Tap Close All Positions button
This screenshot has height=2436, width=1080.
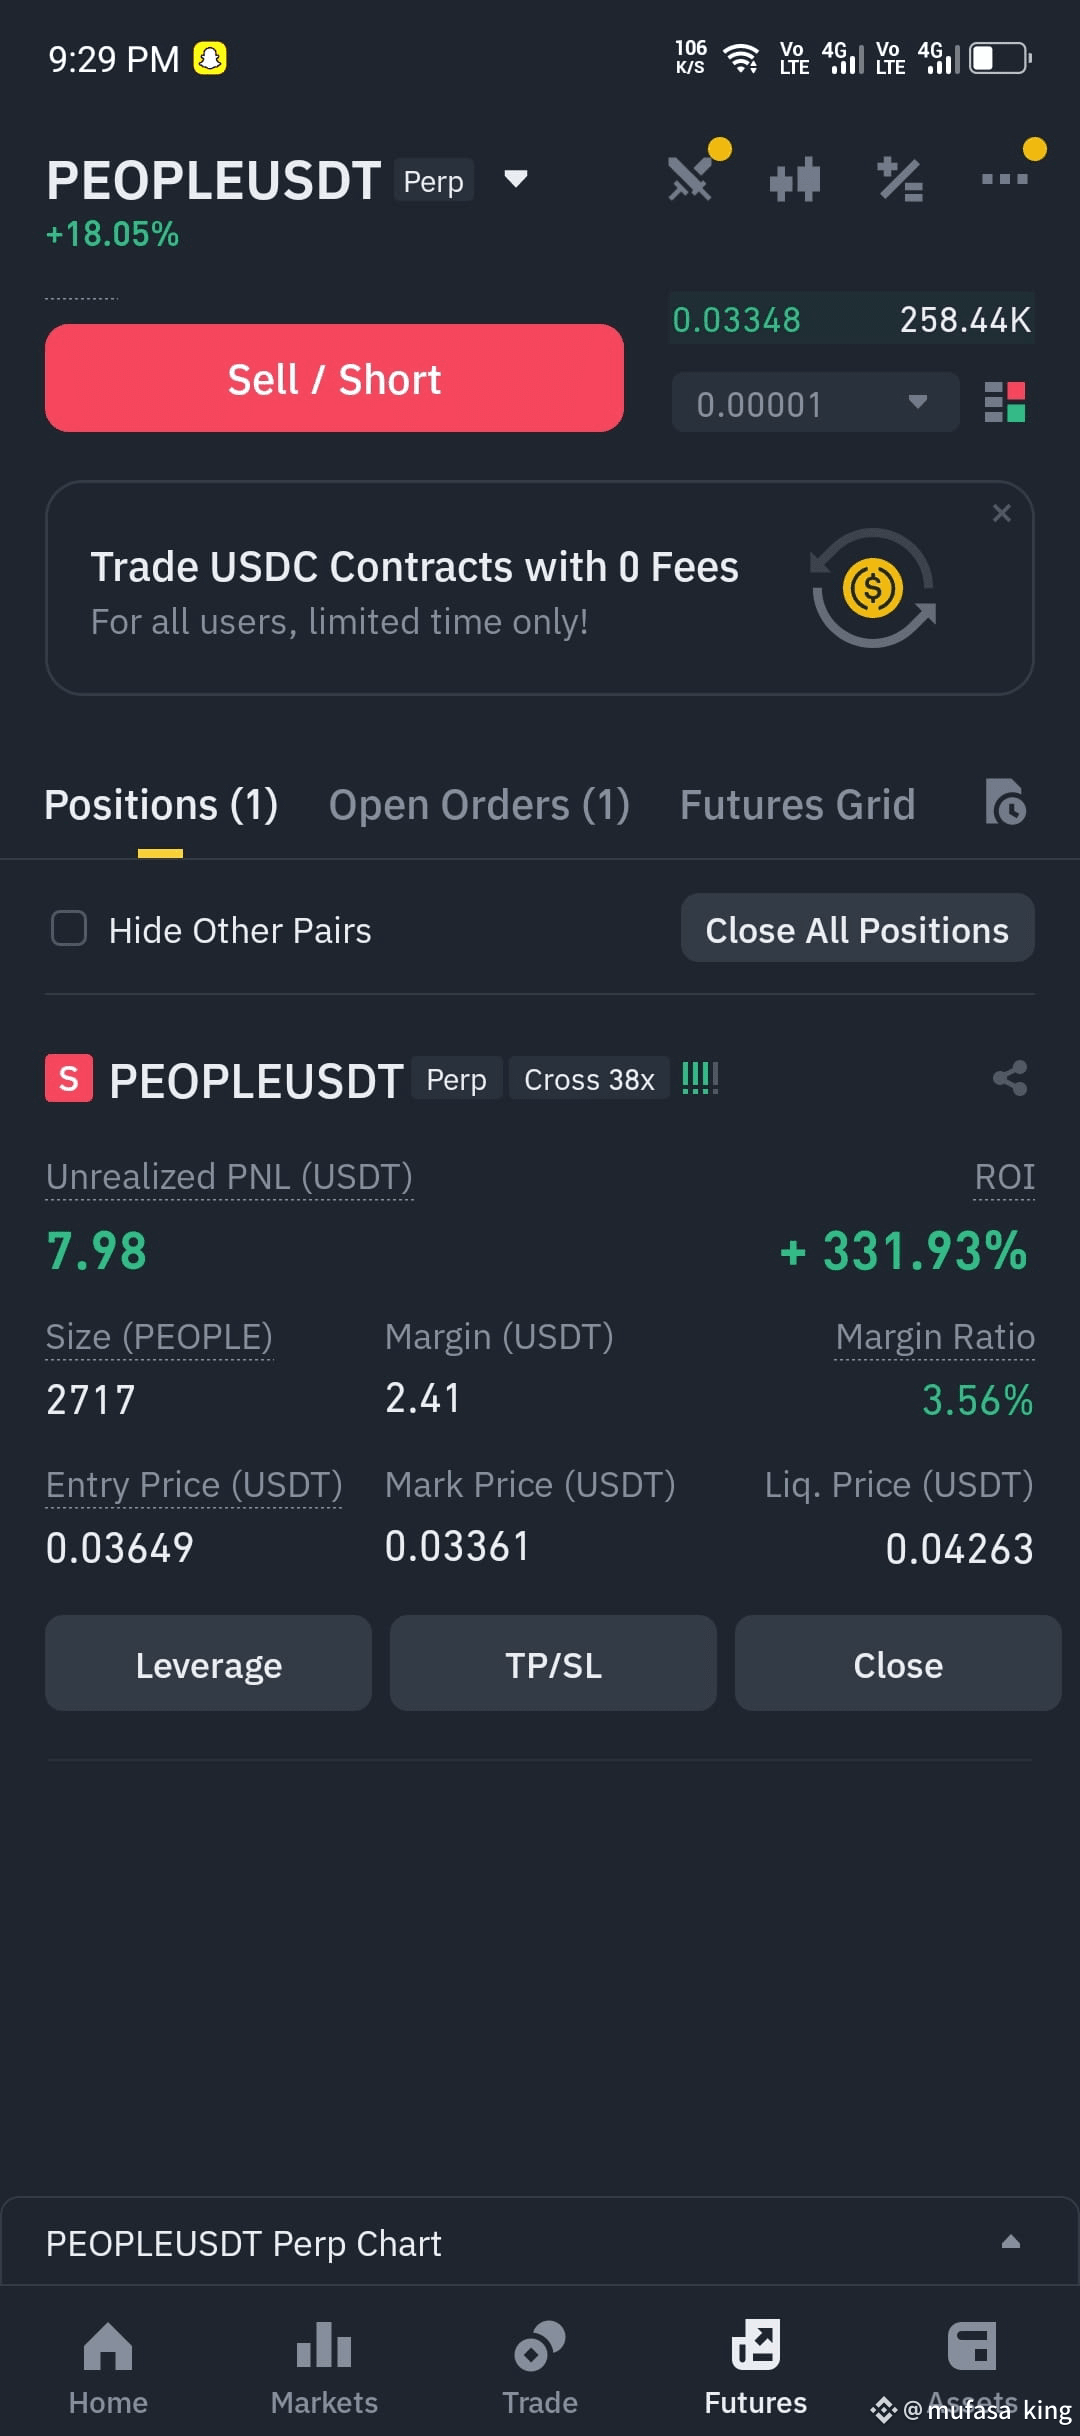(857, 929)
